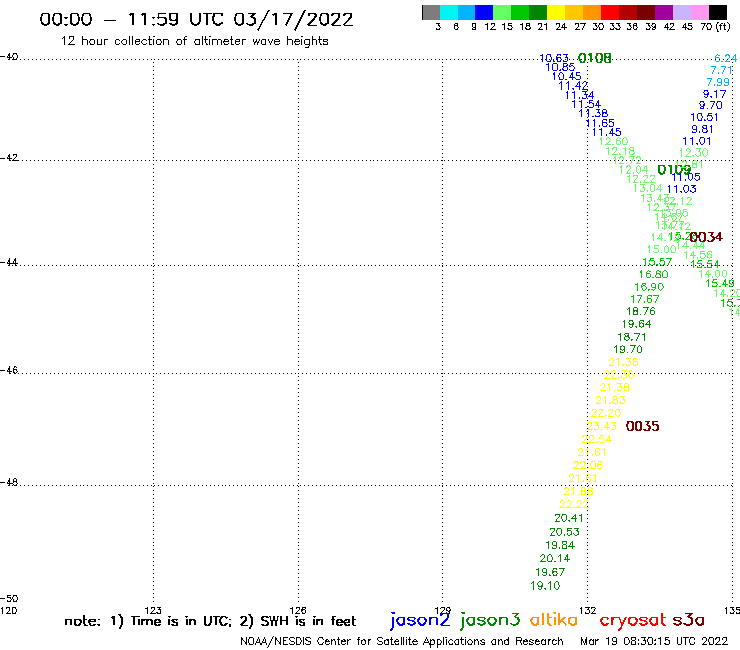Click the latitude axis label '-46'

point(9,370)
